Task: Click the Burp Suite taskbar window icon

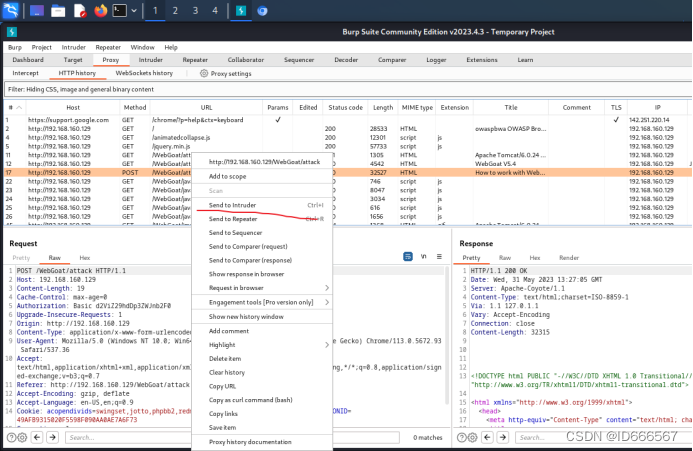Action: [x=241, y=11]
